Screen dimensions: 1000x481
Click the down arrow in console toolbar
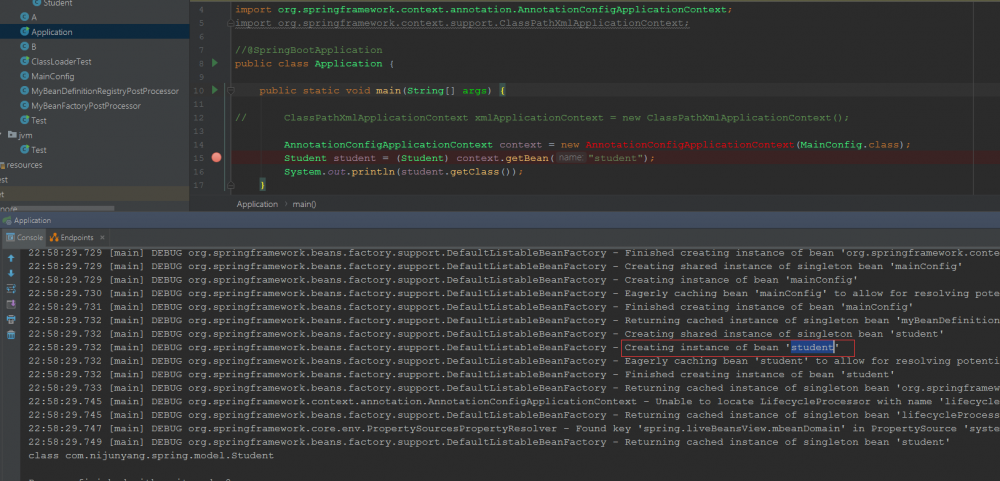point(11,273)
